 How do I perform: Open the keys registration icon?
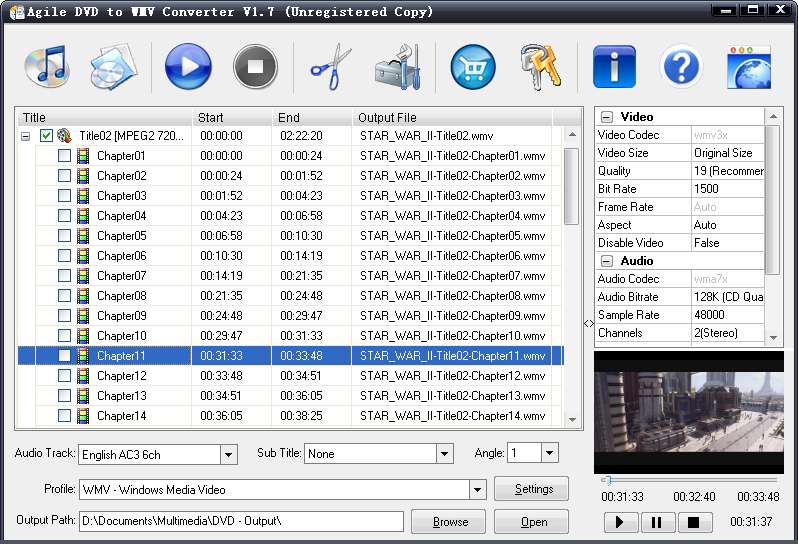(x=540, y=67)
